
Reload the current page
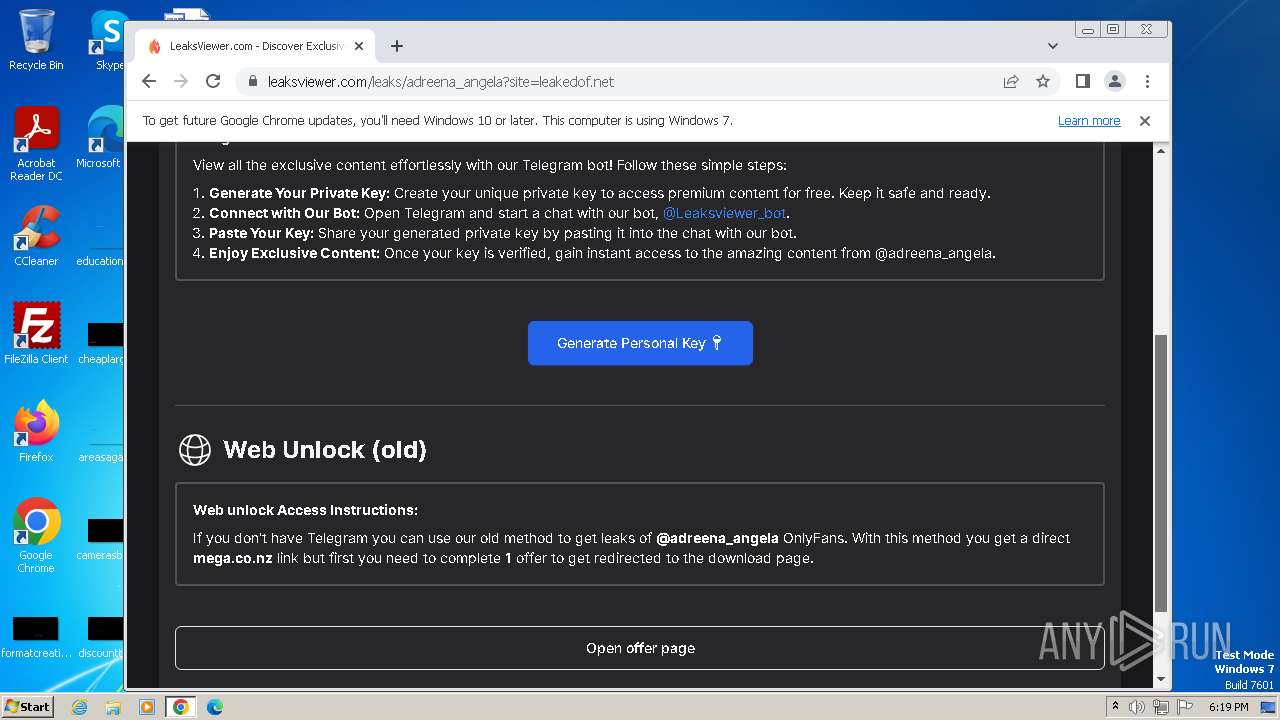[x=213, y=81]
